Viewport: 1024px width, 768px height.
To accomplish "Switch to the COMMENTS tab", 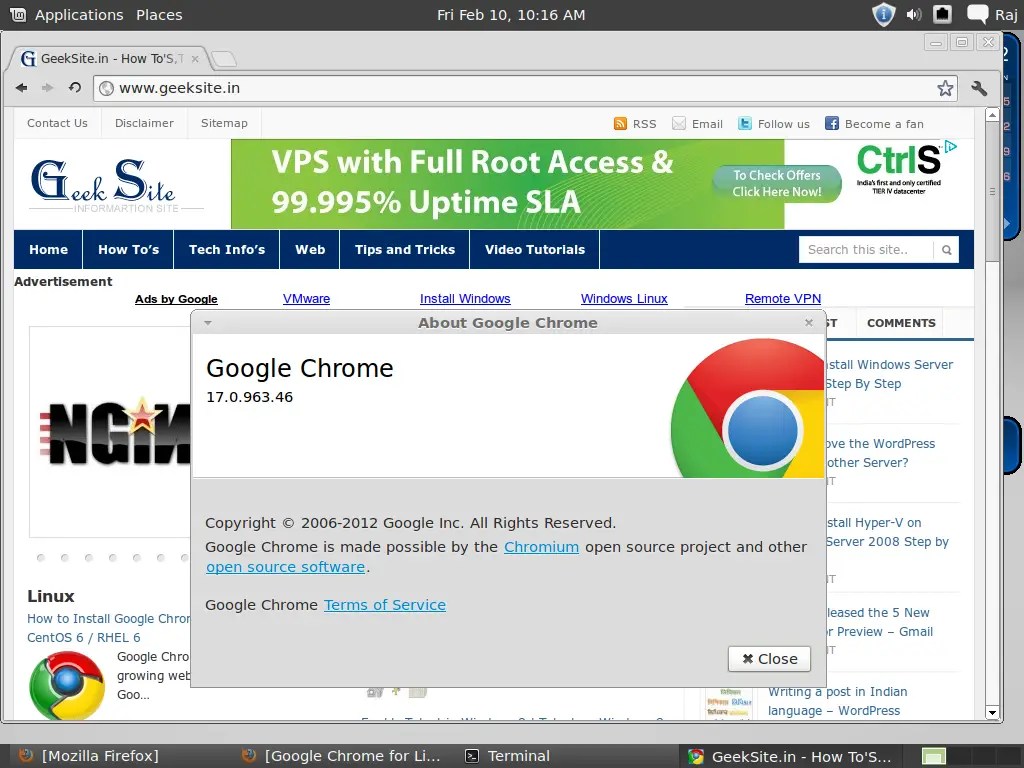I will pos(901,323).
